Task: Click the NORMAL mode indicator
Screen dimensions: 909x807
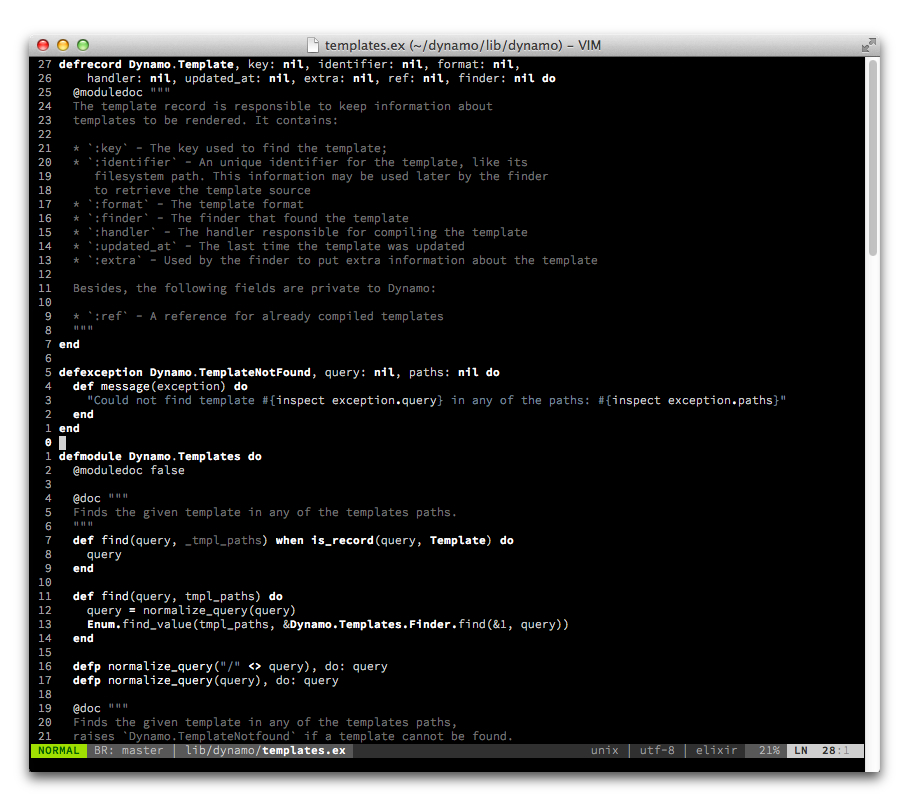Action: point(59,750)
